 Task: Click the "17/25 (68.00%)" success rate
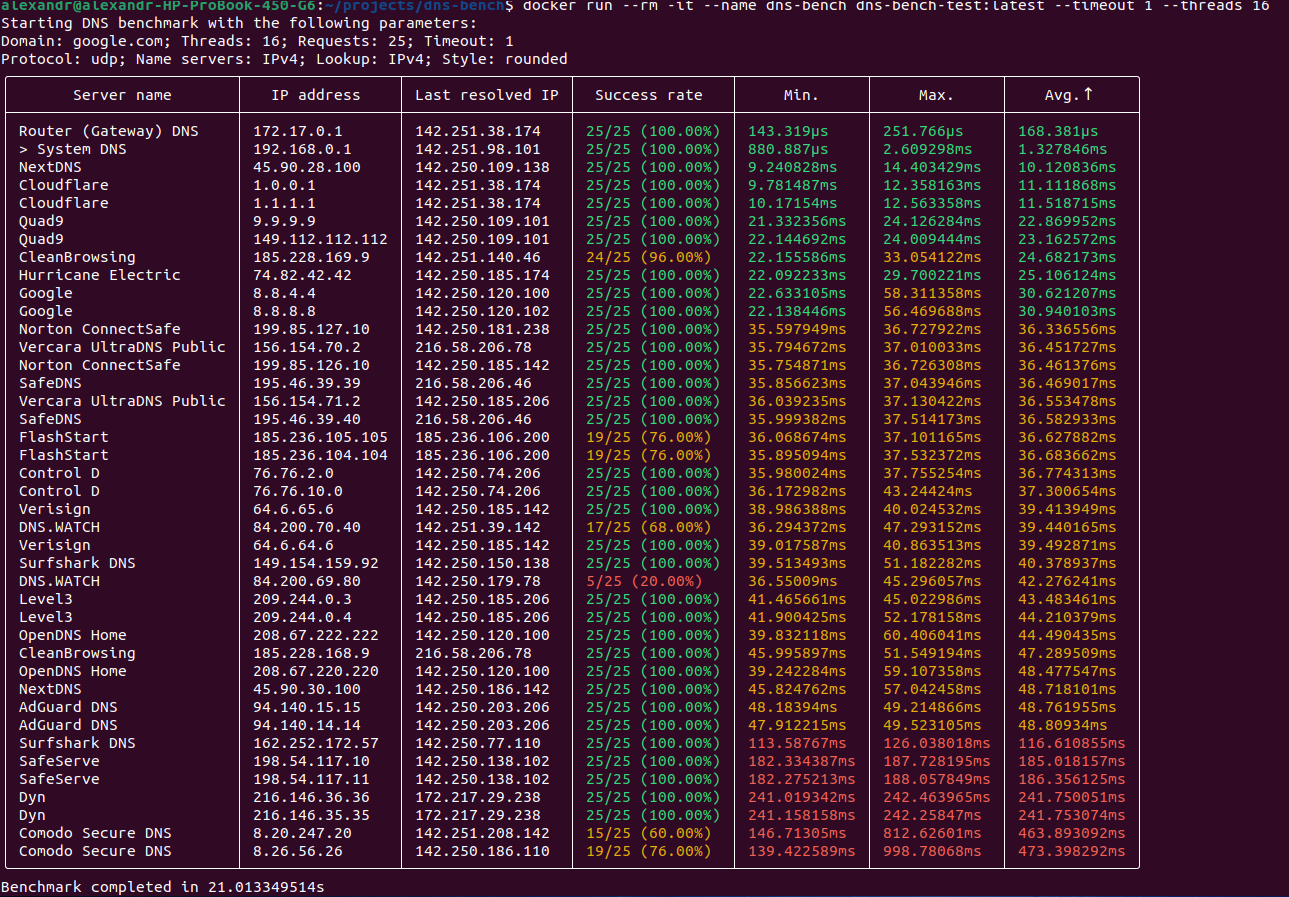click(x=649, y=527)
